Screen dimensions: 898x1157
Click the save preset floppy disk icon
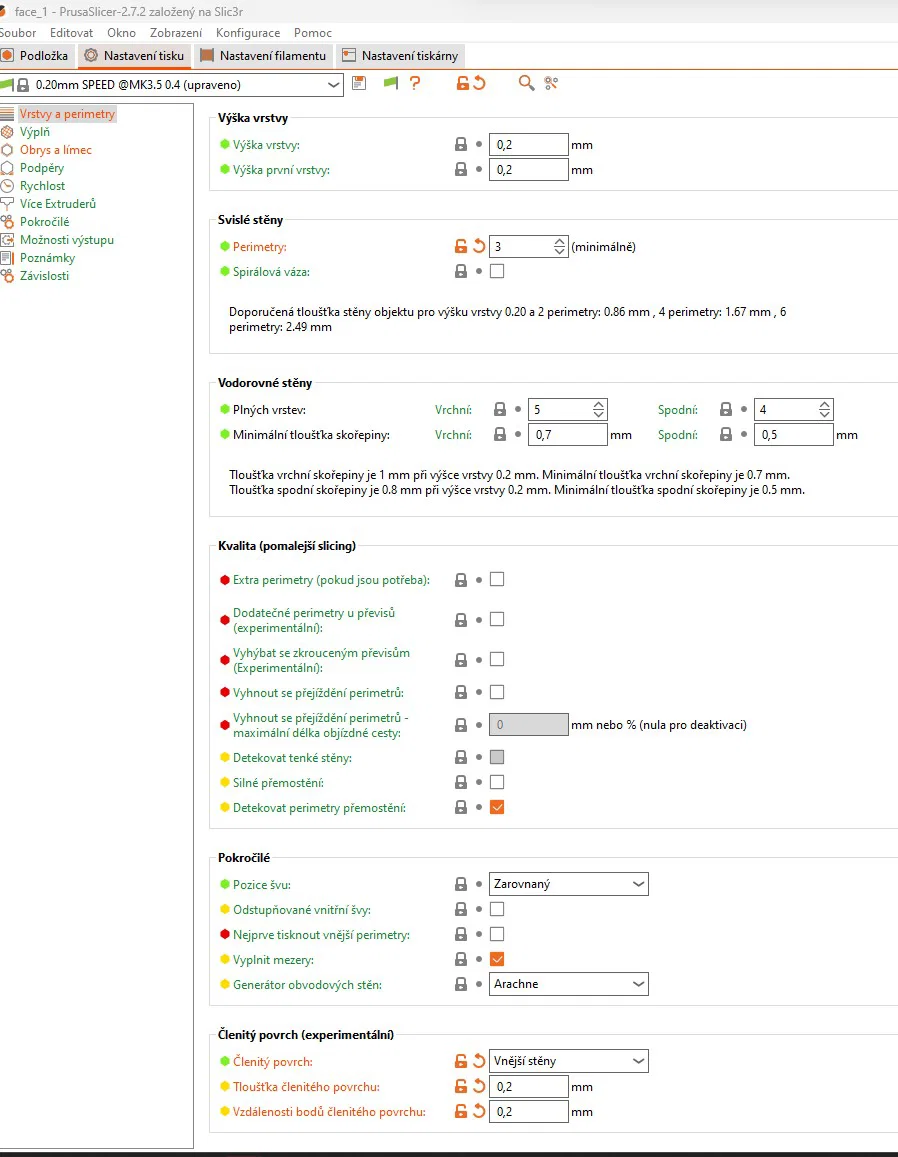tap(359, 83)
